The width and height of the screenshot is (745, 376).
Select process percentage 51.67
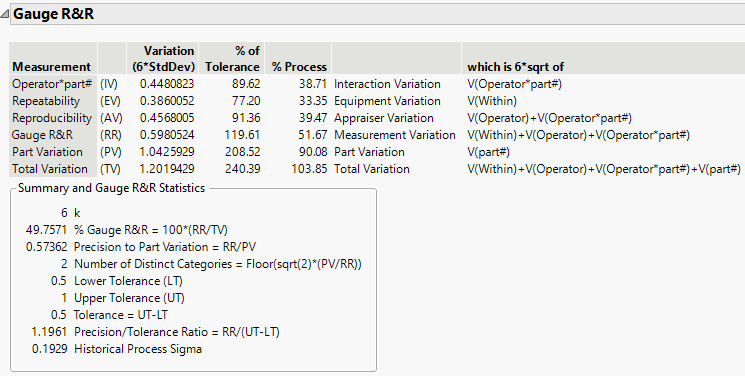pyautogui.click(x=313, y=135)
